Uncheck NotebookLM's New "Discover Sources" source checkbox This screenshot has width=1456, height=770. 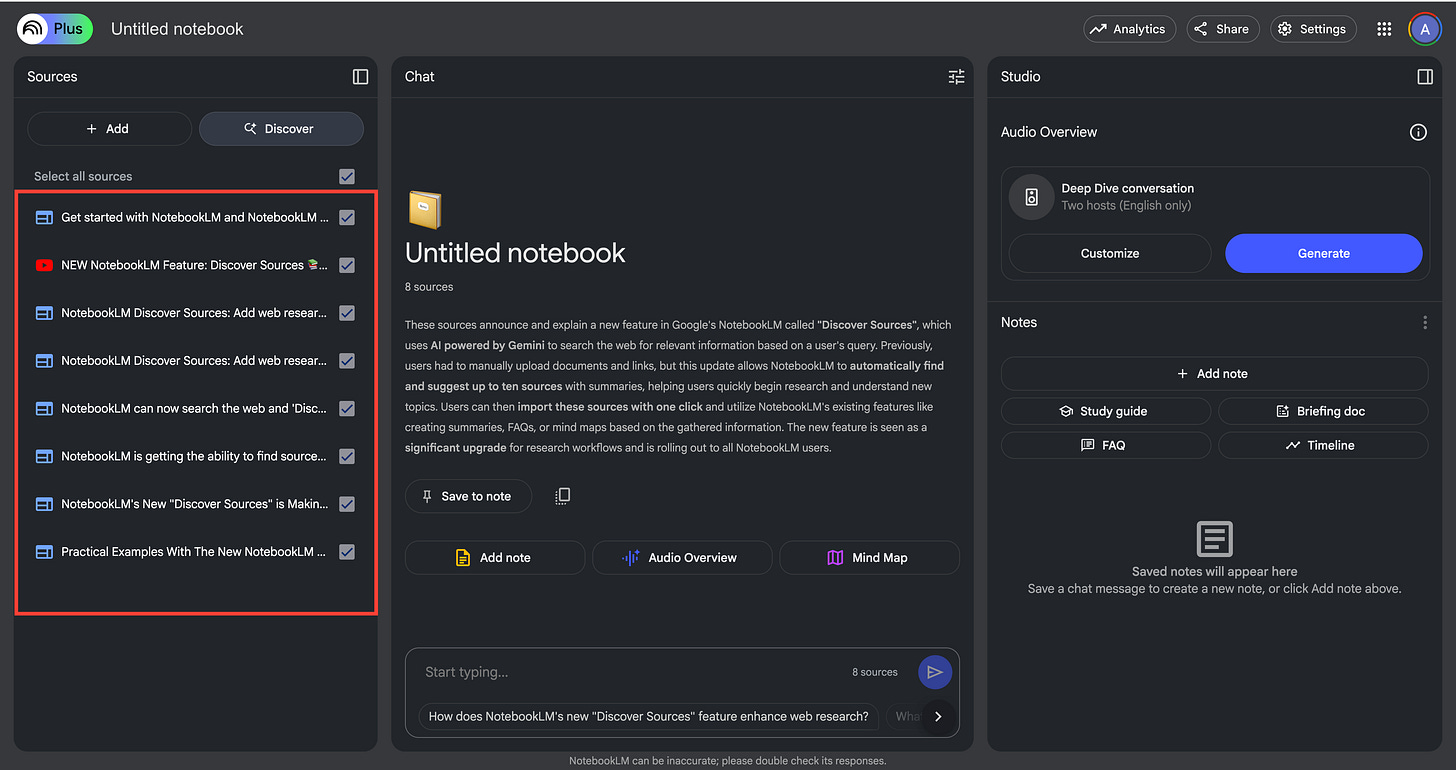tap(347, 504)
